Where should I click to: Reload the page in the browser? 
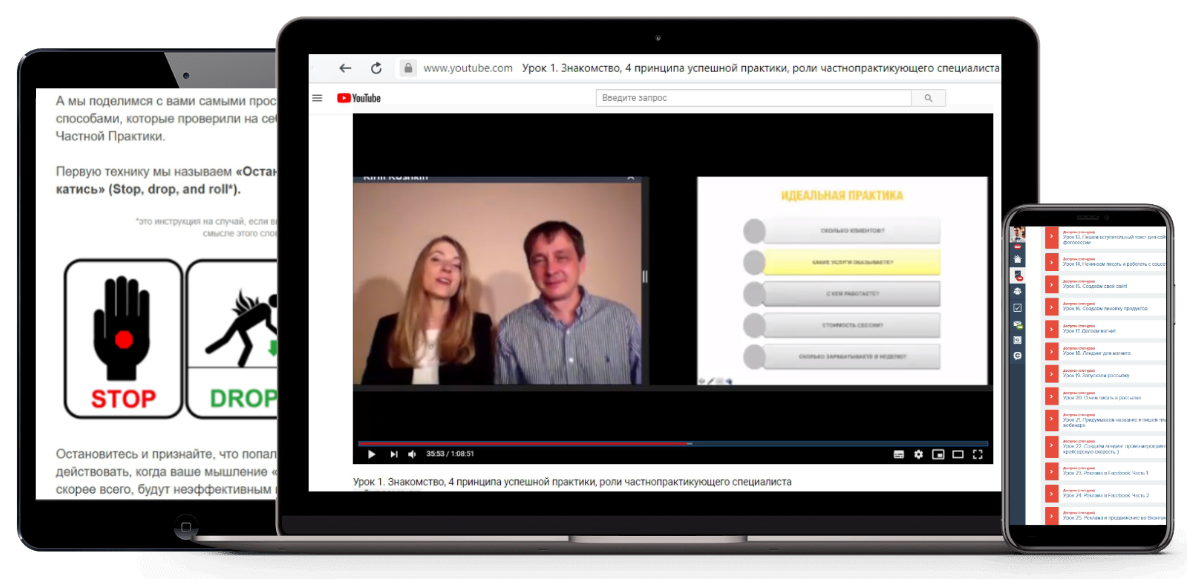pos(376,68)
